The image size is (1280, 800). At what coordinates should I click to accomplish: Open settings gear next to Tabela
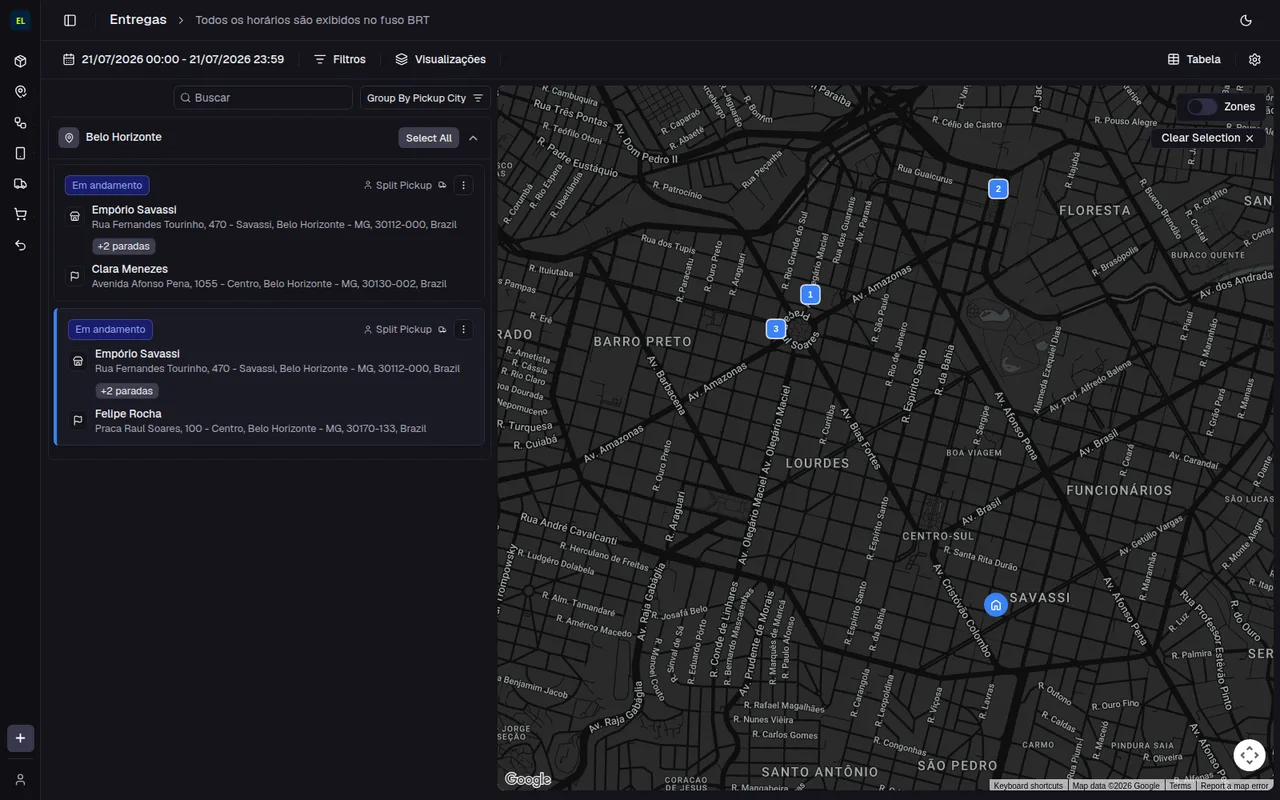pyautogui.click(x=1255, y=60)
